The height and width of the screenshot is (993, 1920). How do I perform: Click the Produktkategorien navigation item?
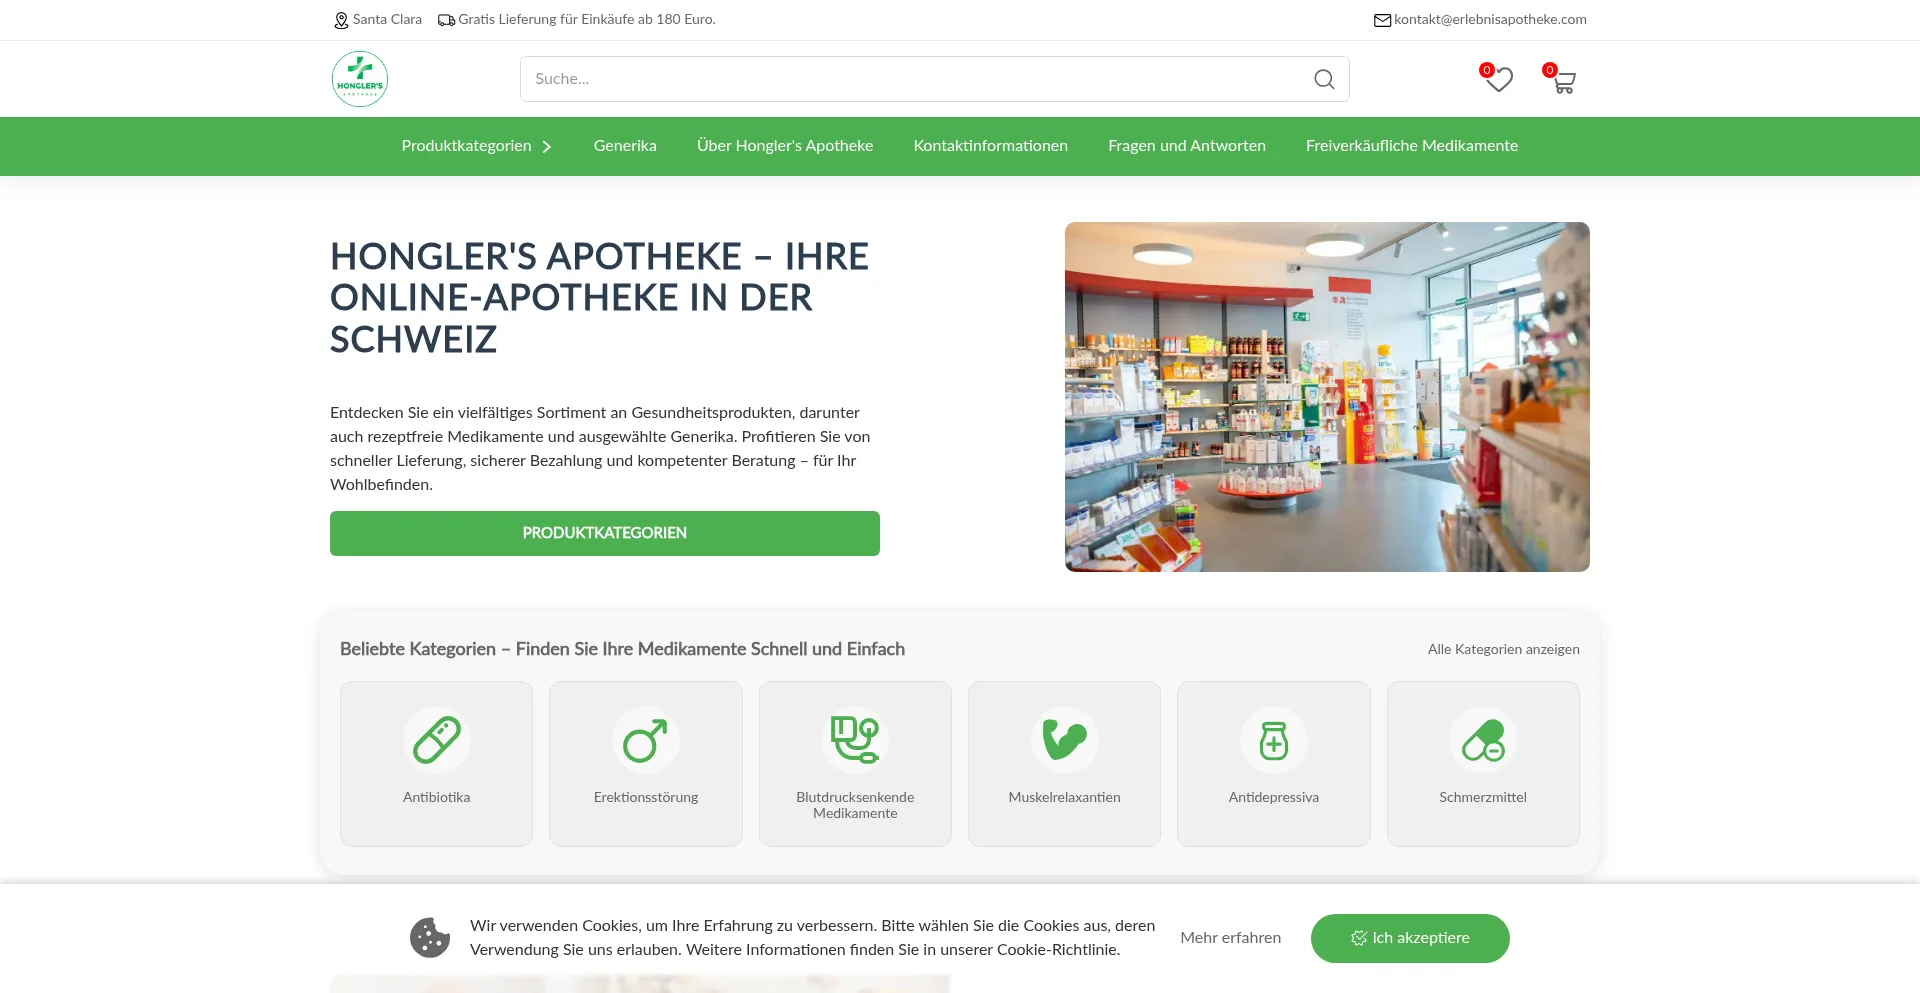466,146
